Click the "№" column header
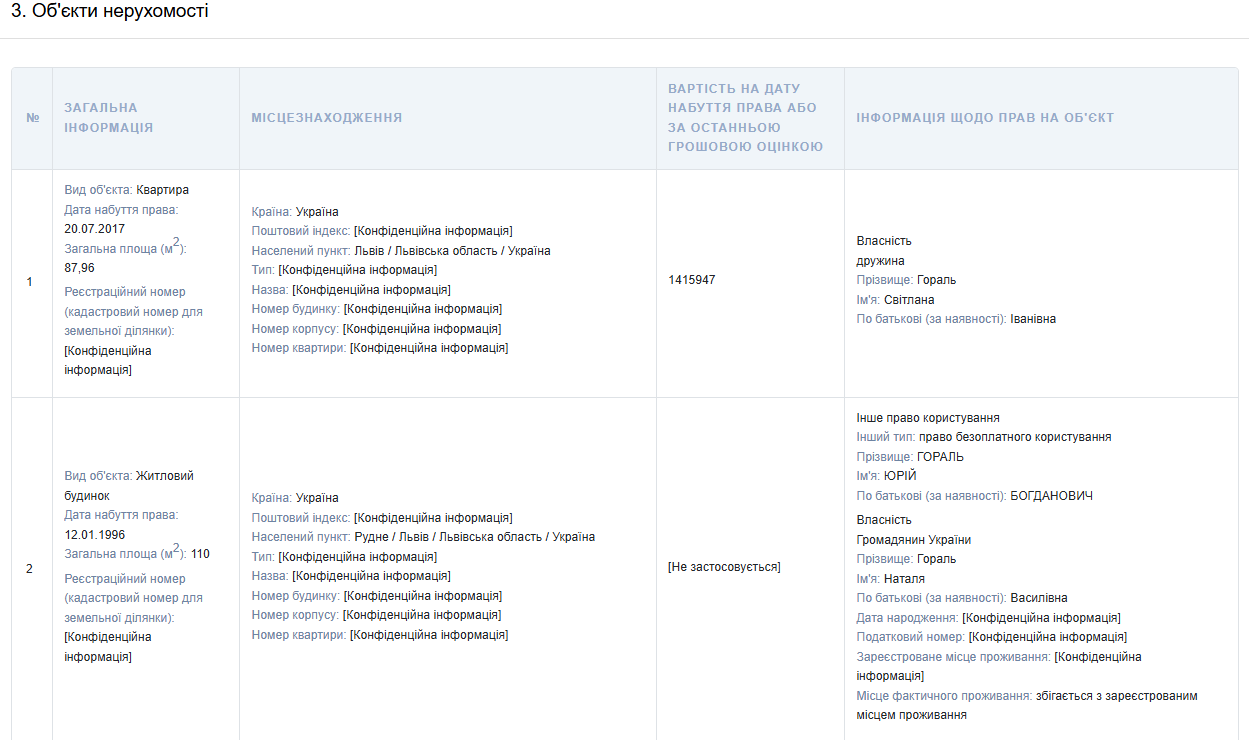1249x740 pixels. click(x=32, y=118)
